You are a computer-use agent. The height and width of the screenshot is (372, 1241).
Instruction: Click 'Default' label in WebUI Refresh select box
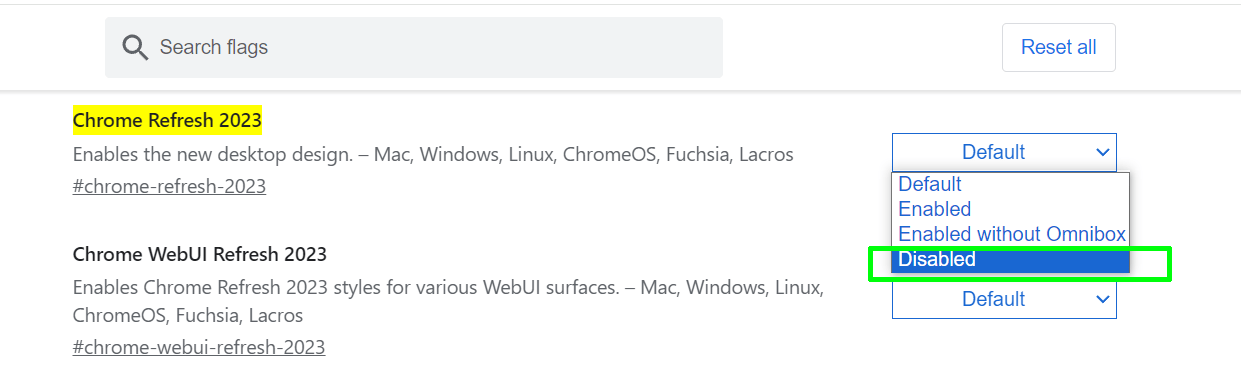tap(993, 299)
